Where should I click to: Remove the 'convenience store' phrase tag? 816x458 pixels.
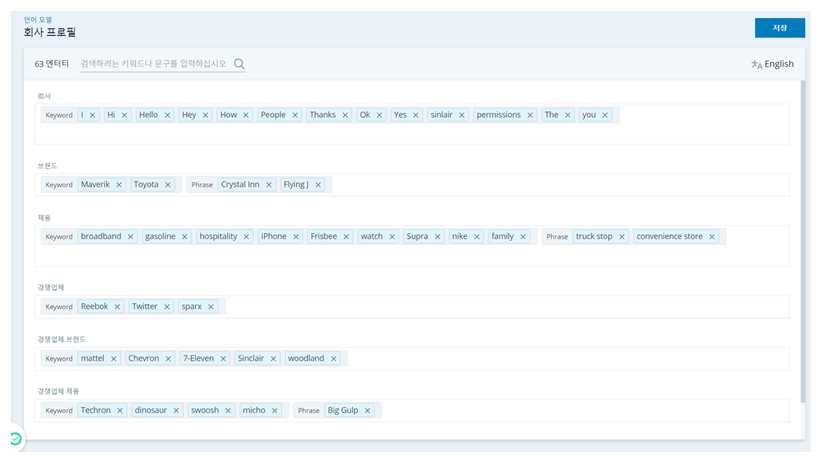point(712,237)
